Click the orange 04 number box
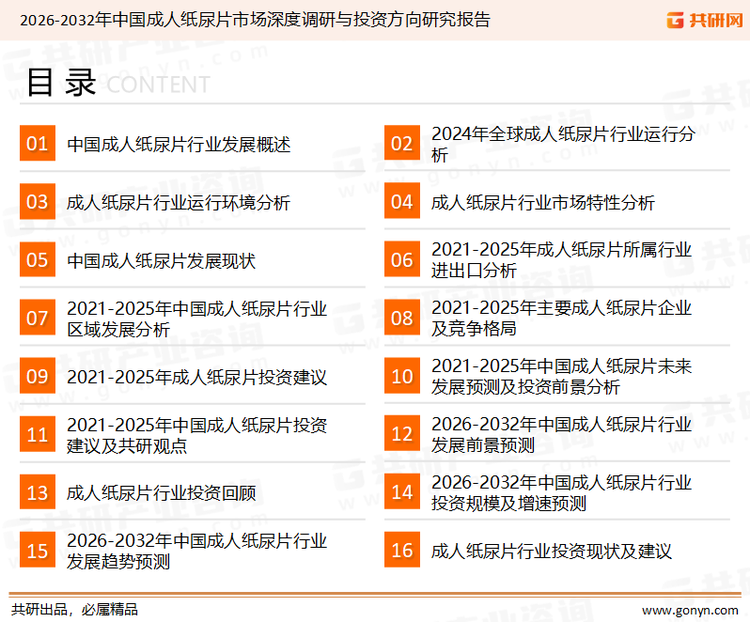Screen dimensions: 750x622 click(402, 201)
